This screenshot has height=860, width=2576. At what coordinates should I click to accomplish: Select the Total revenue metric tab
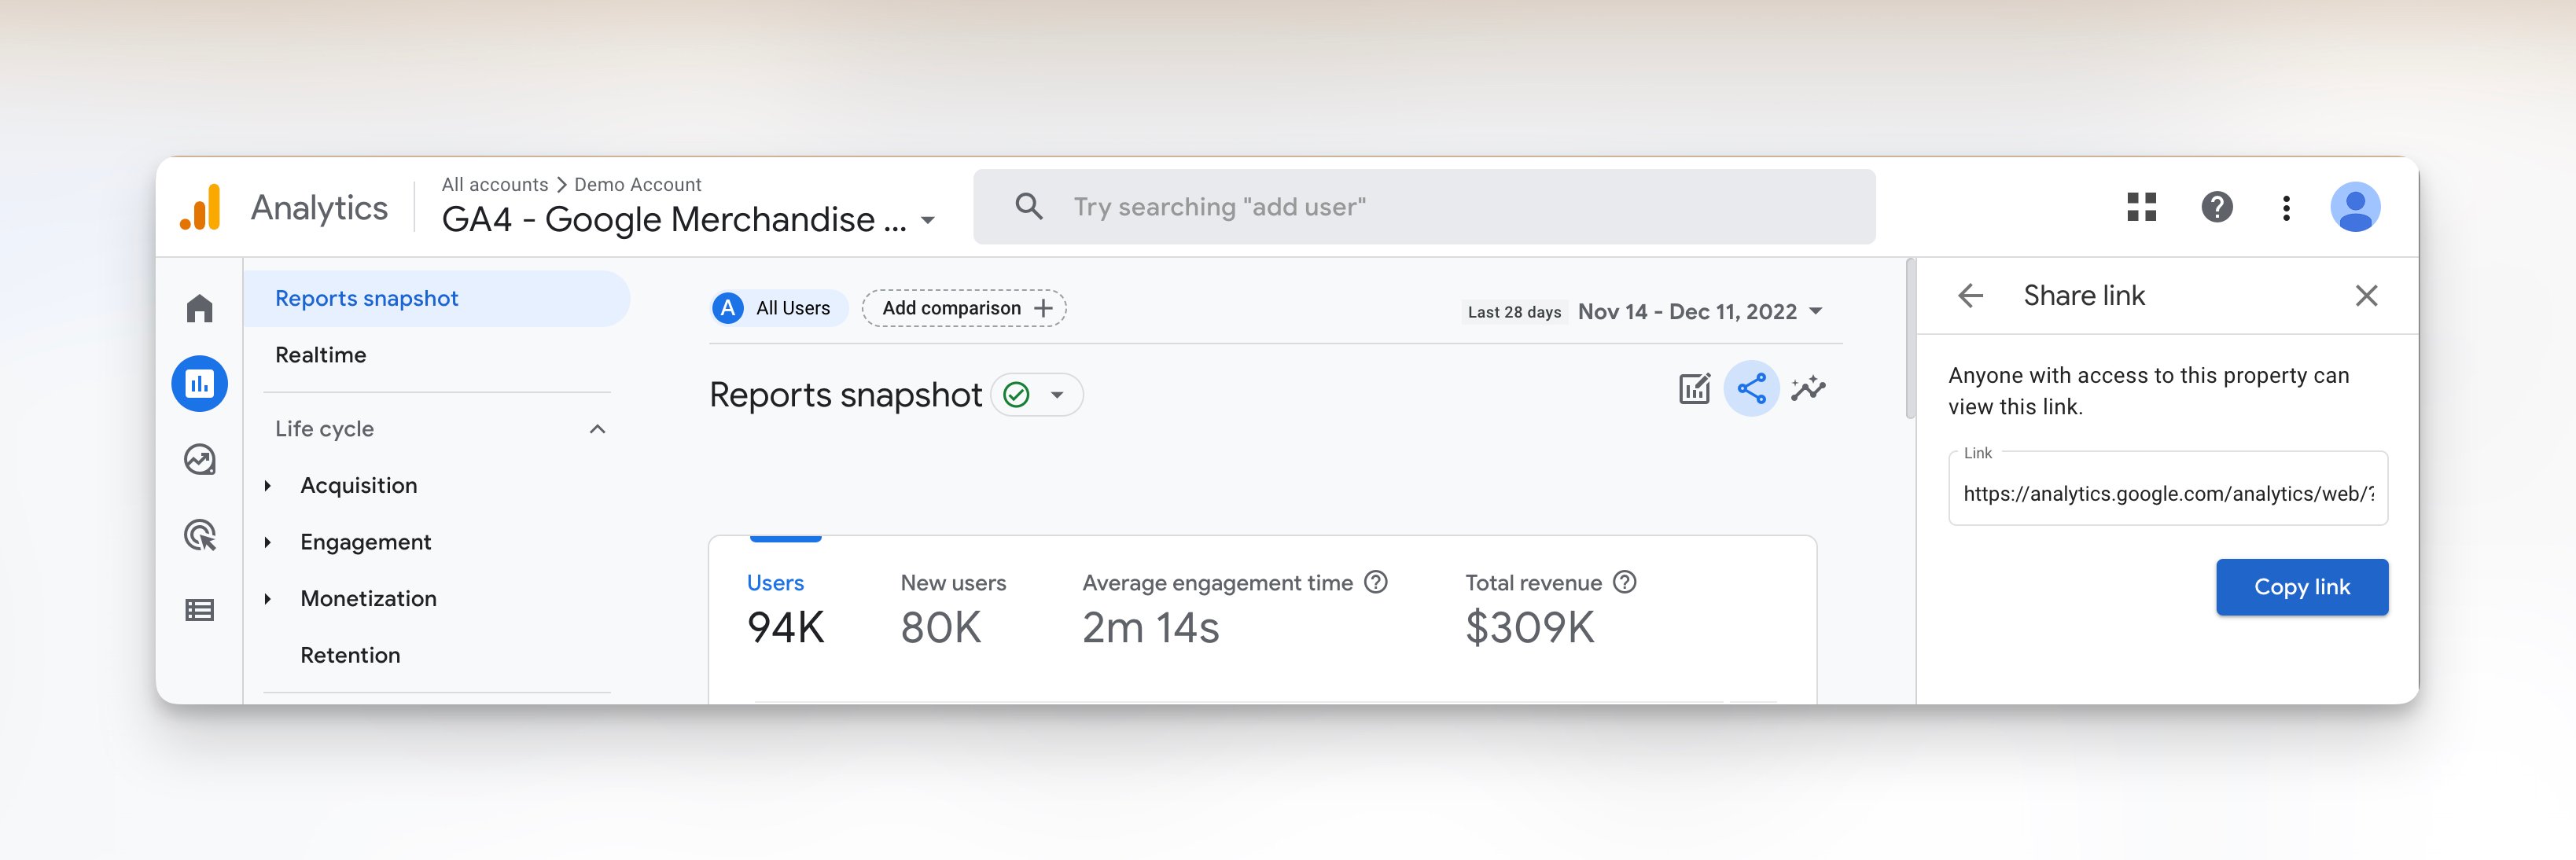[x=1550, y=609]
